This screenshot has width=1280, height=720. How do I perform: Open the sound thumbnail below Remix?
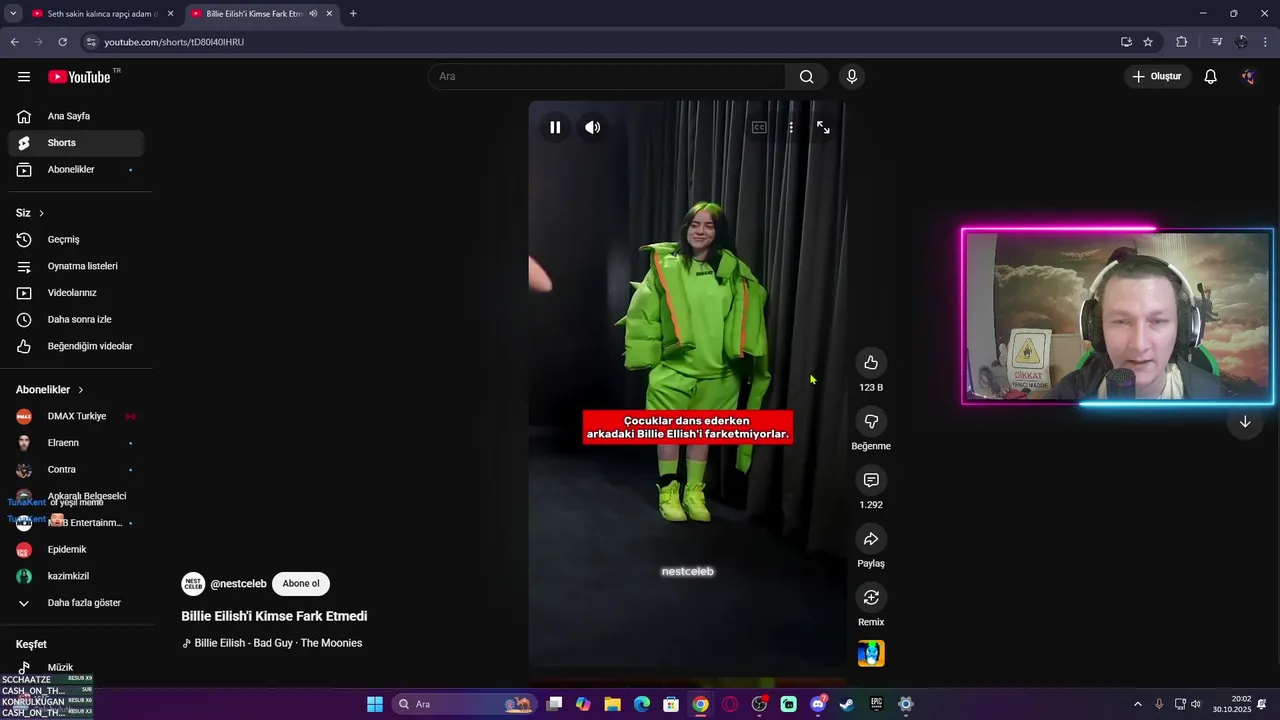pos(871,654)
